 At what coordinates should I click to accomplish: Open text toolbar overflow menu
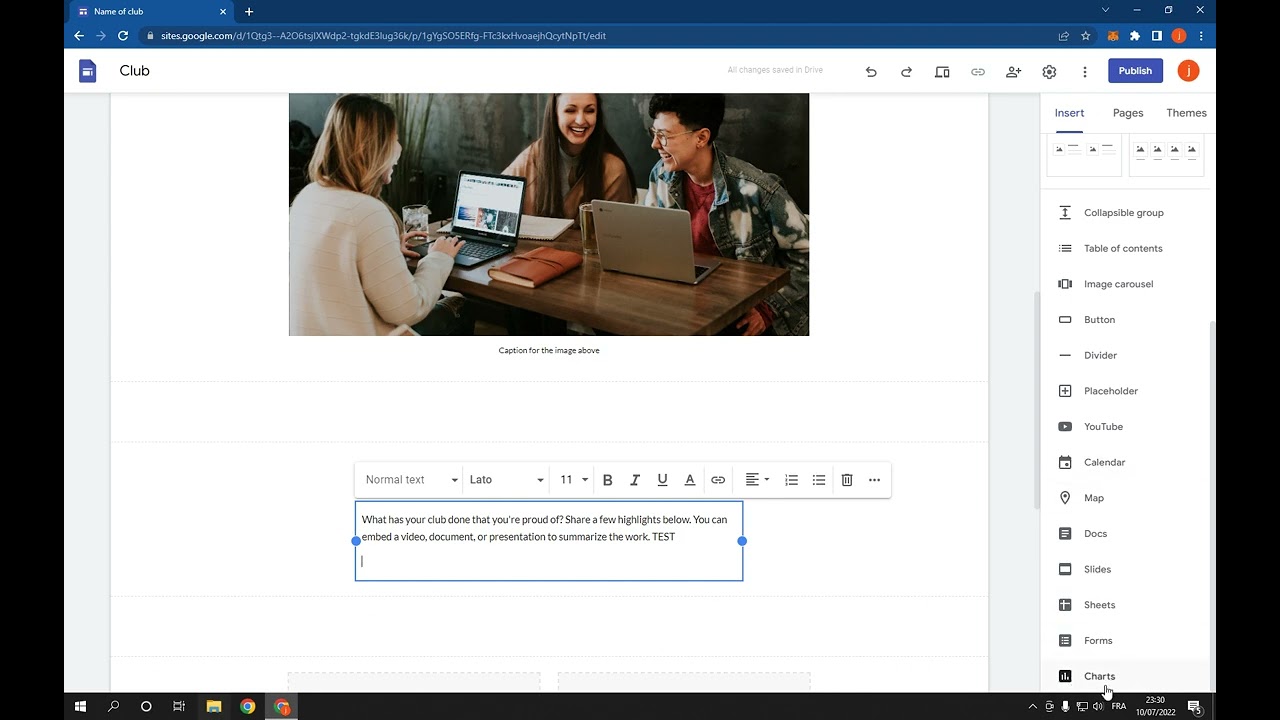[874, 480]
